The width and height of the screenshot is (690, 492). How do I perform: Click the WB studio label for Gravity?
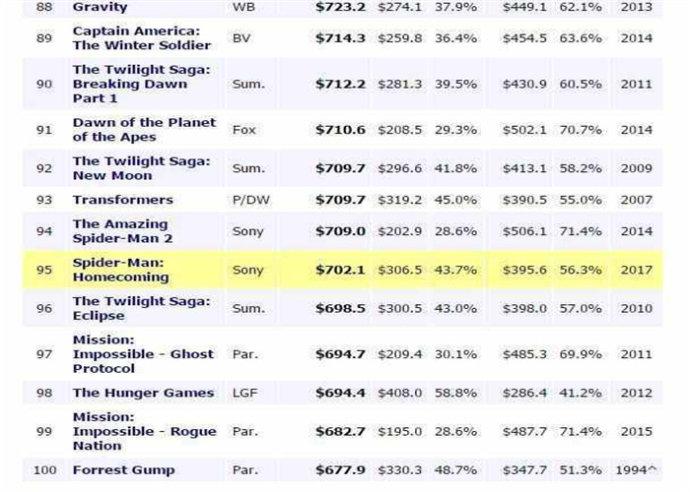pos(244,7)
